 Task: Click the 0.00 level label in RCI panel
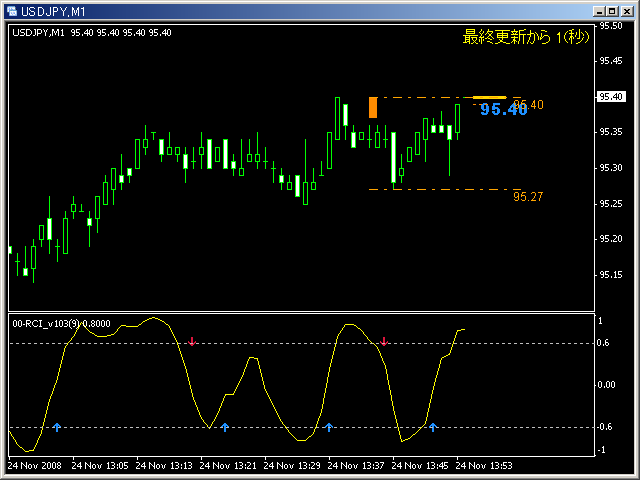pyautogui.click(x=606, y=385)
